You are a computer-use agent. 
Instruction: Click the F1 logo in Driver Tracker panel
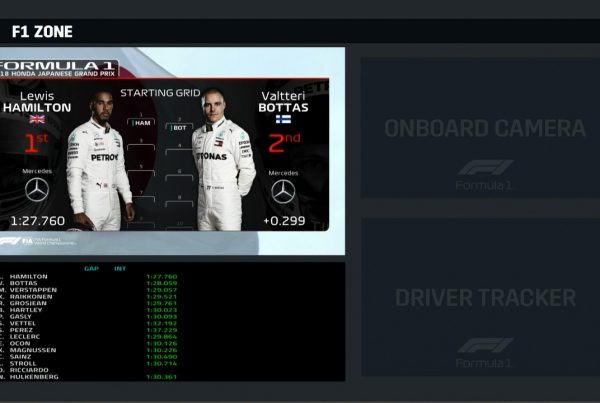pos(485,345)
